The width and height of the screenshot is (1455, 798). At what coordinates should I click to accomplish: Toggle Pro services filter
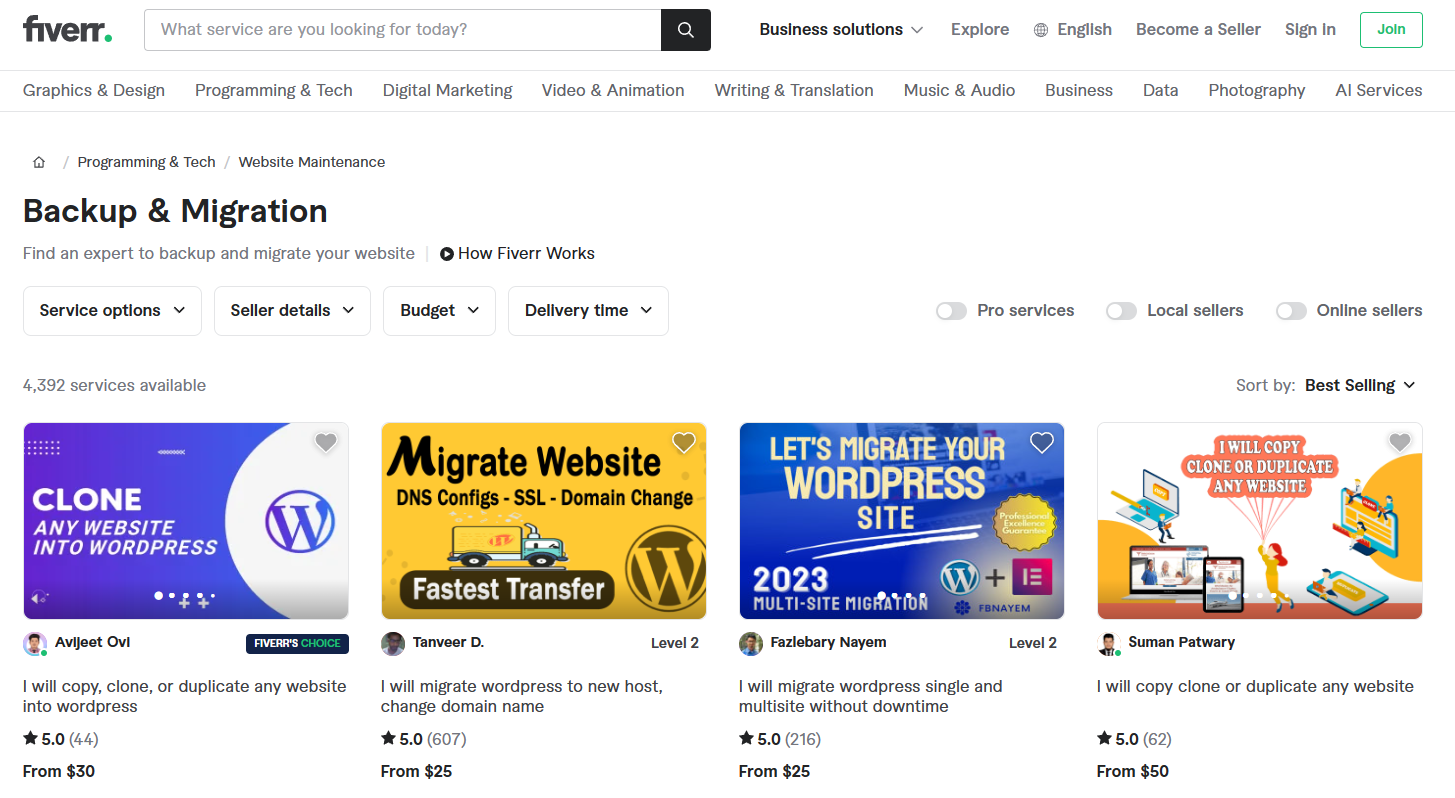[x=951, y=311]
